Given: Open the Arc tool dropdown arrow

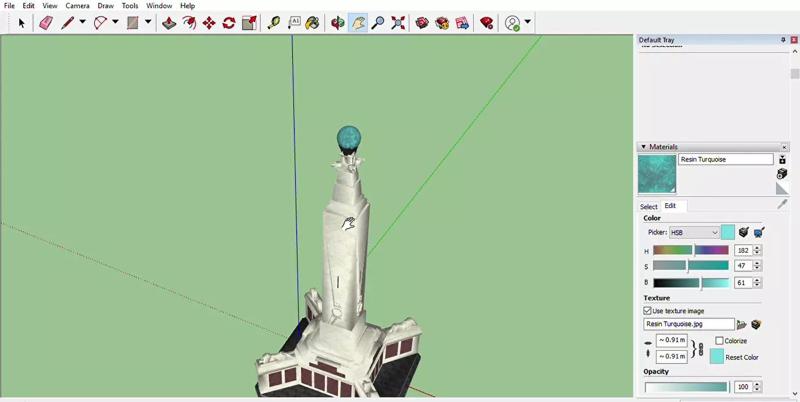Looking at the screenshot, I should (115, 22).
